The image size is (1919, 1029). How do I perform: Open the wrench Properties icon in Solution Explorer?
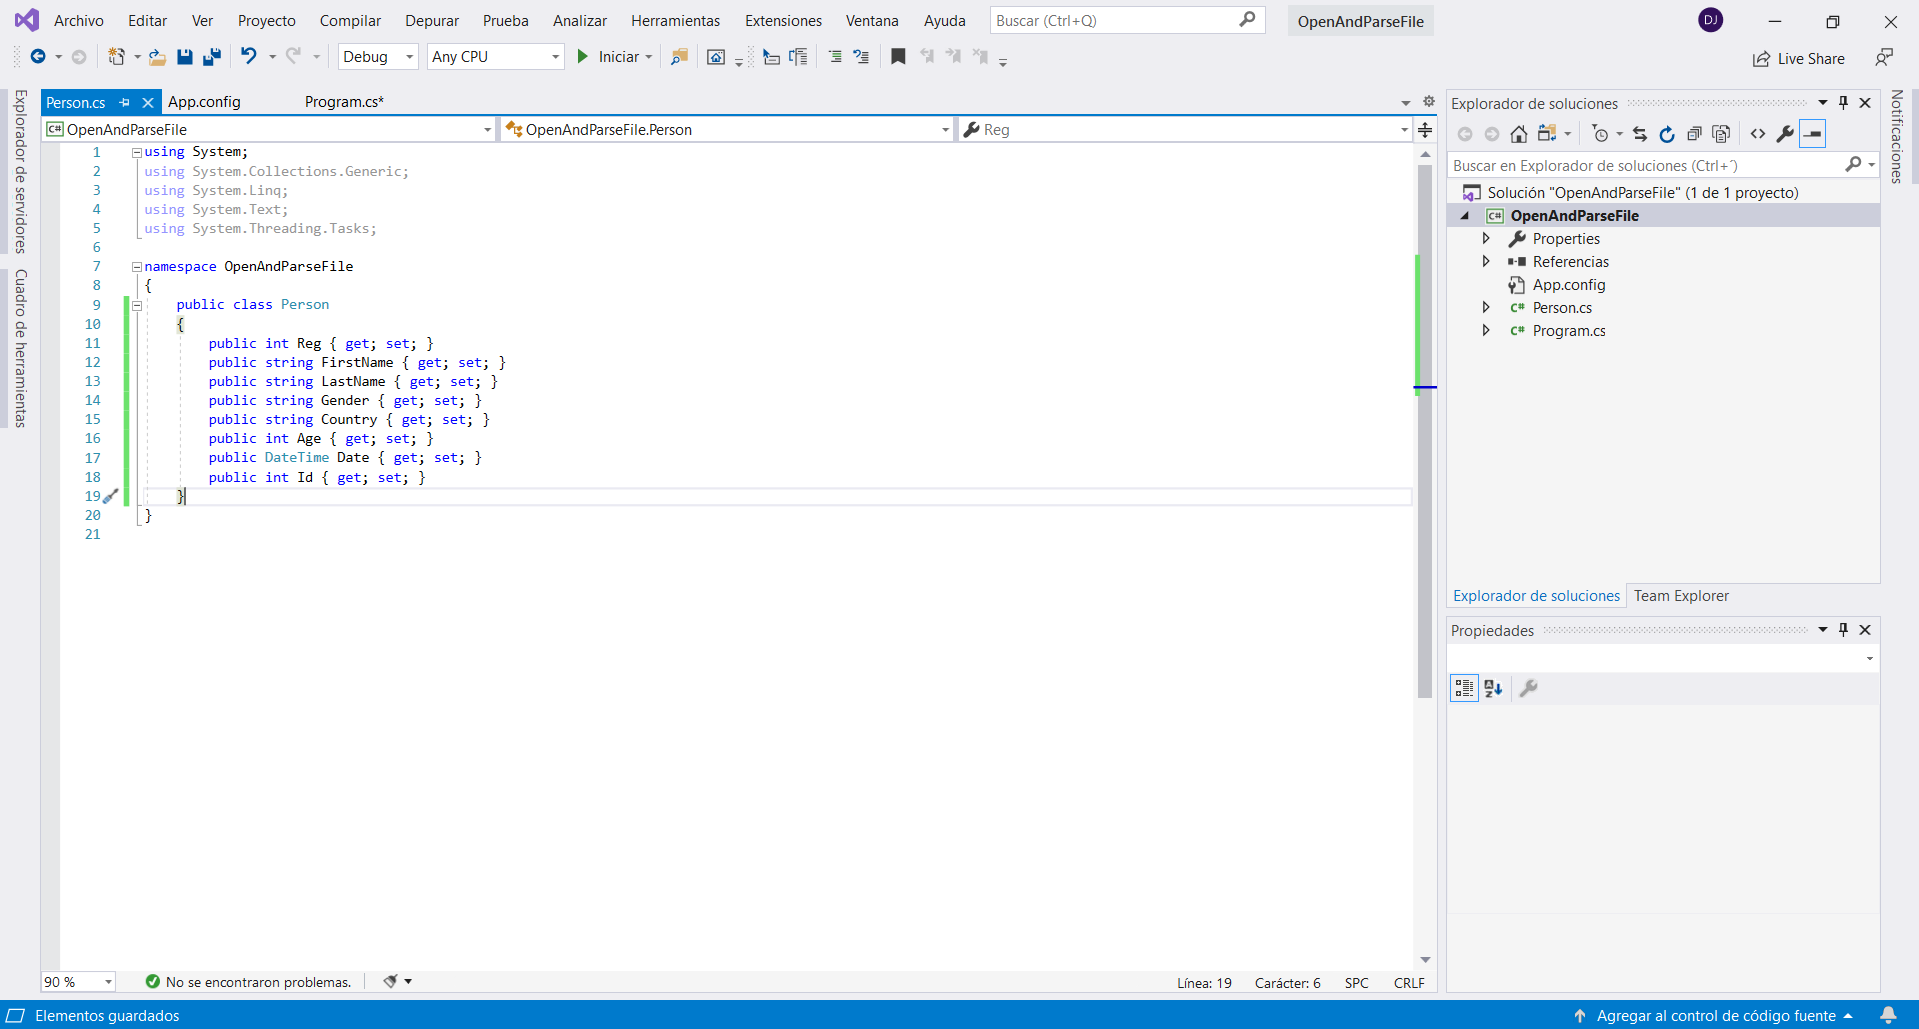click(x=1785, y=134)
